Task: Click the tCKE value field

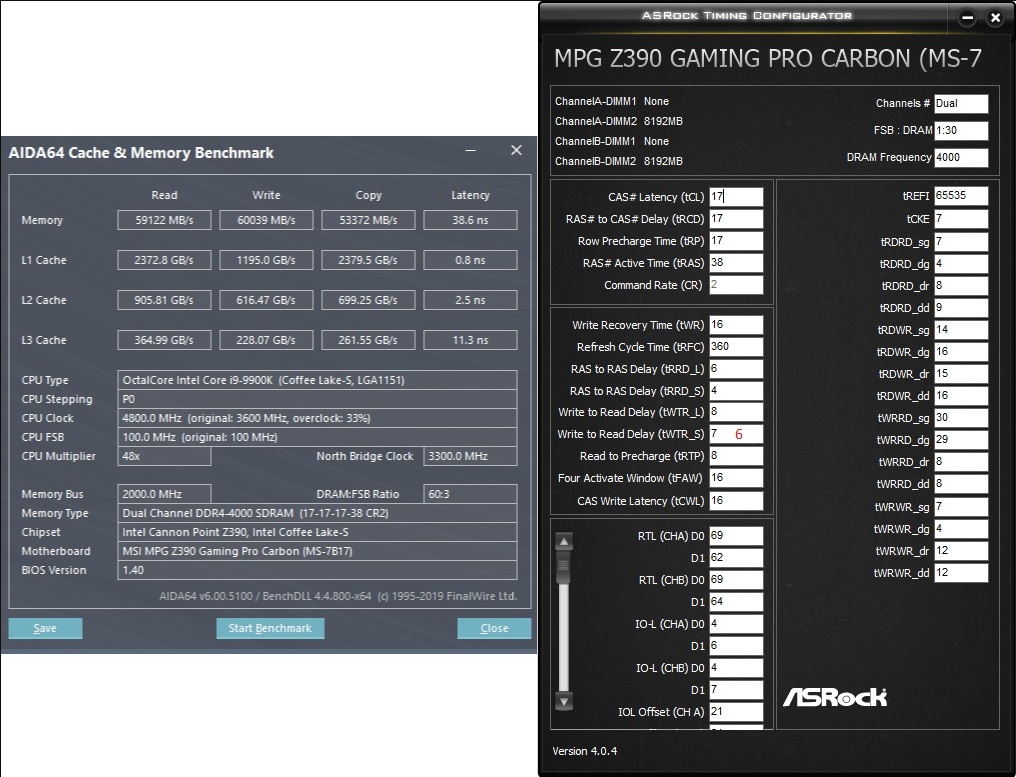Action: click(961, 219)
